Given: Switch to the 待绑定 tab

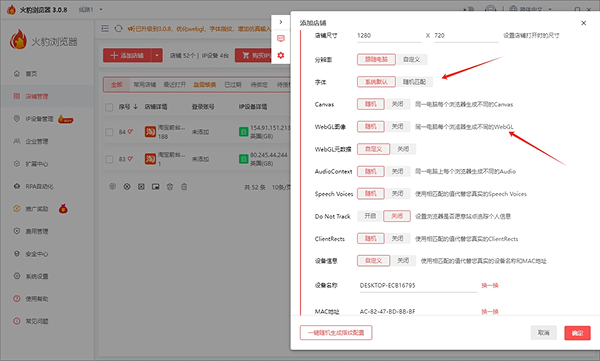Looking at the screenshot, I should point(259,85).
